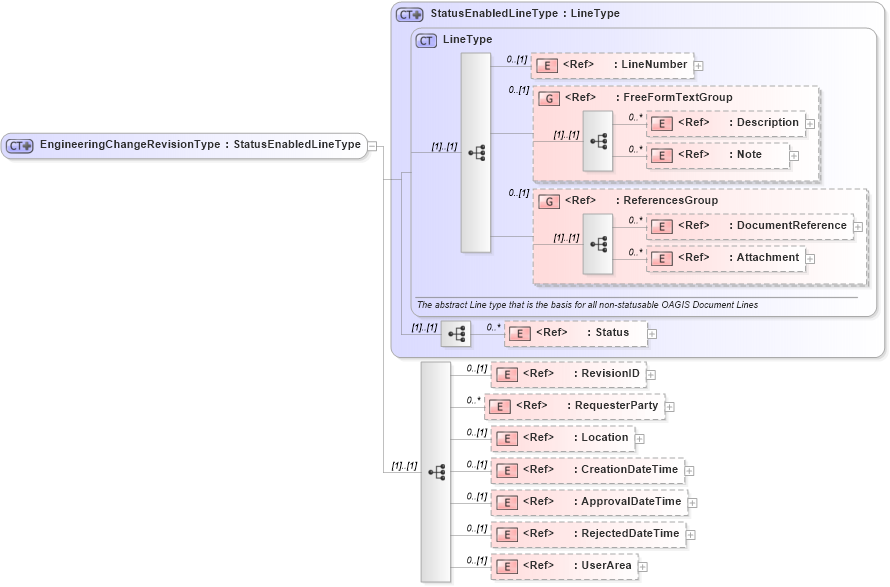This screenshot has width=890, height=587.
Task: Select the sequence icon before the RevisionID branch
Action: coord(437,468)
